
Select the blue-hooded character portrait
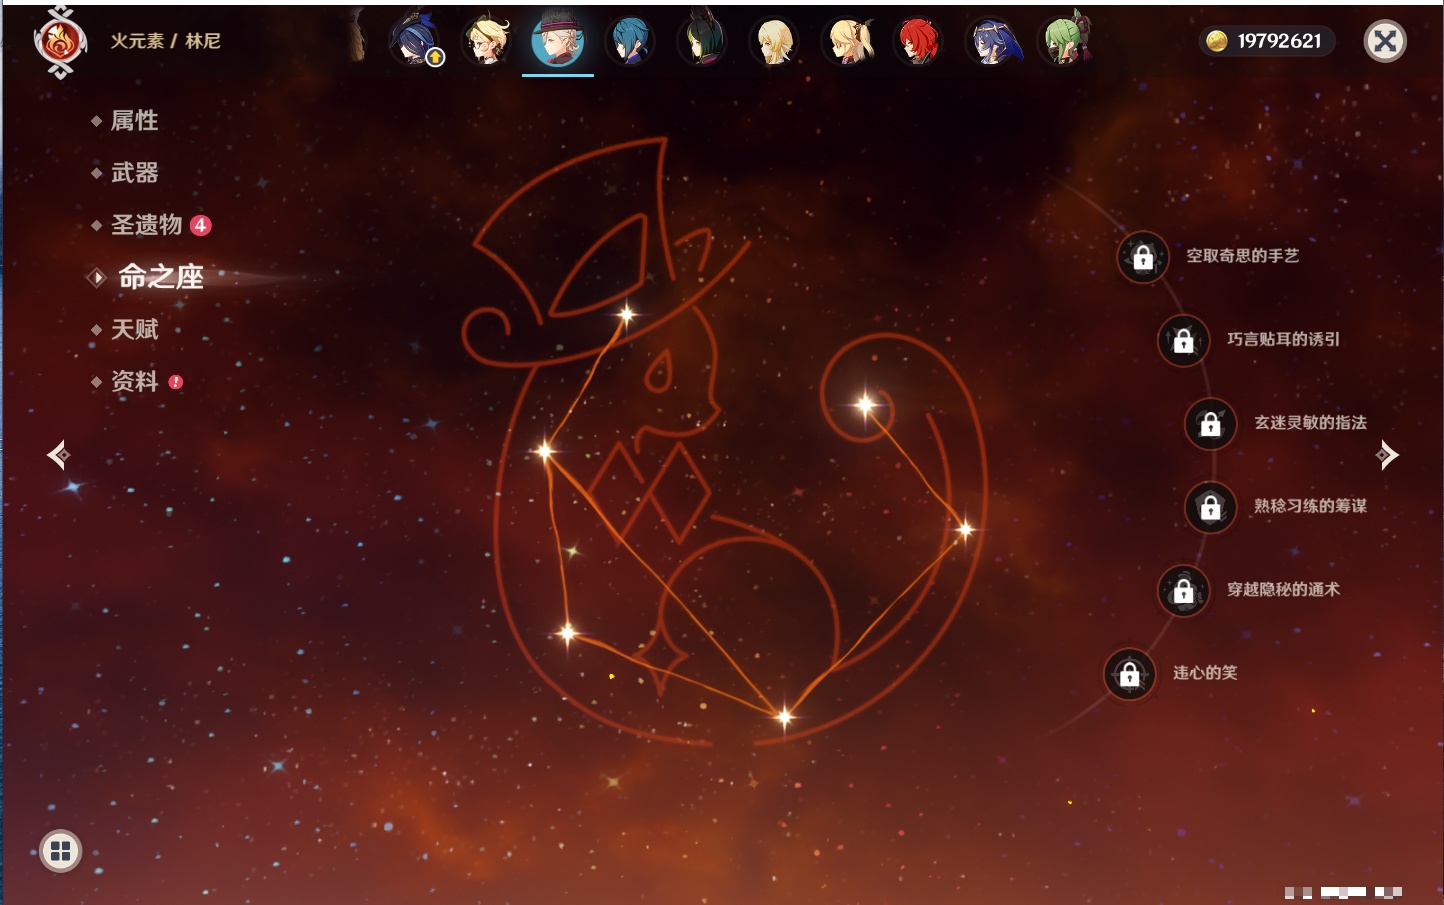coord(992,41)
